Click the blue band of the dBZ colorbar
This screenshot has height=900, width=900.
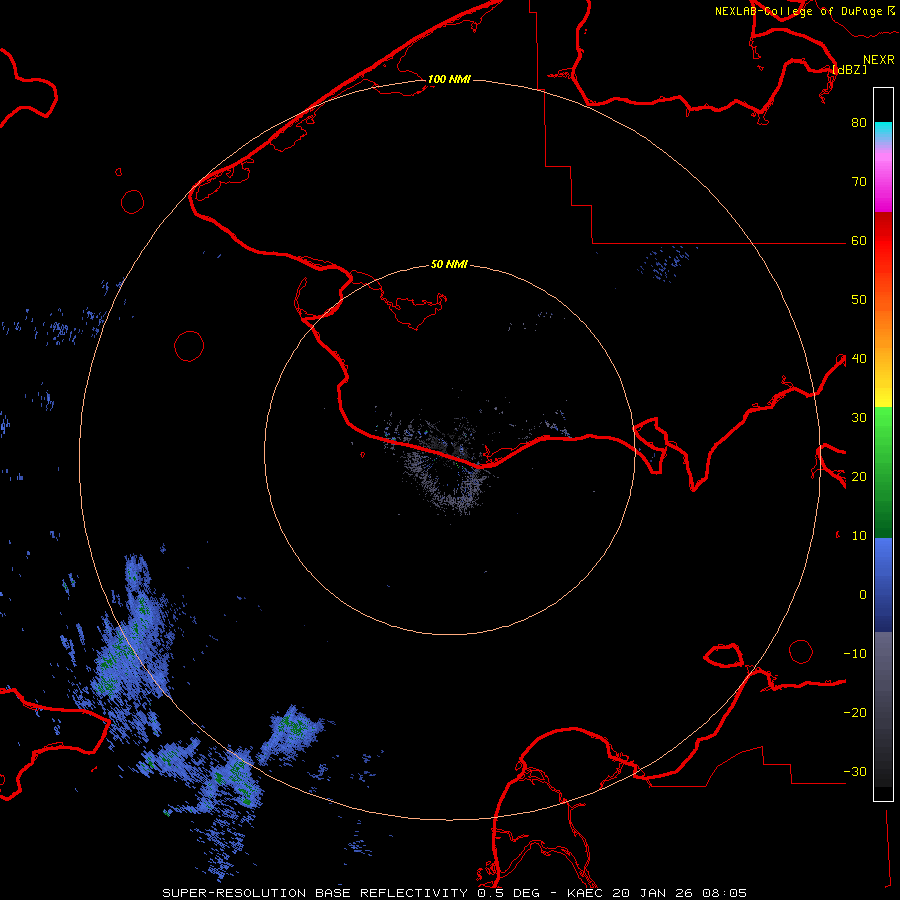(883, 584)
